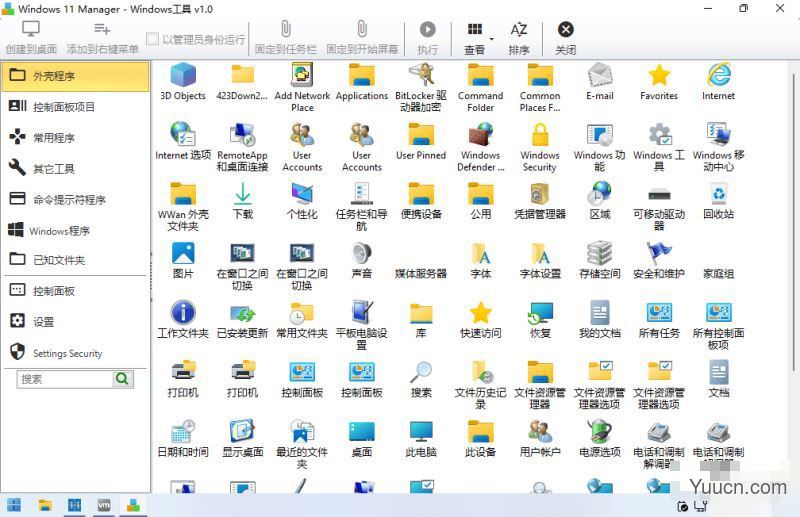Select the 电源选项 battery icon
Screen dimensions: 800x517
(599, 438)
